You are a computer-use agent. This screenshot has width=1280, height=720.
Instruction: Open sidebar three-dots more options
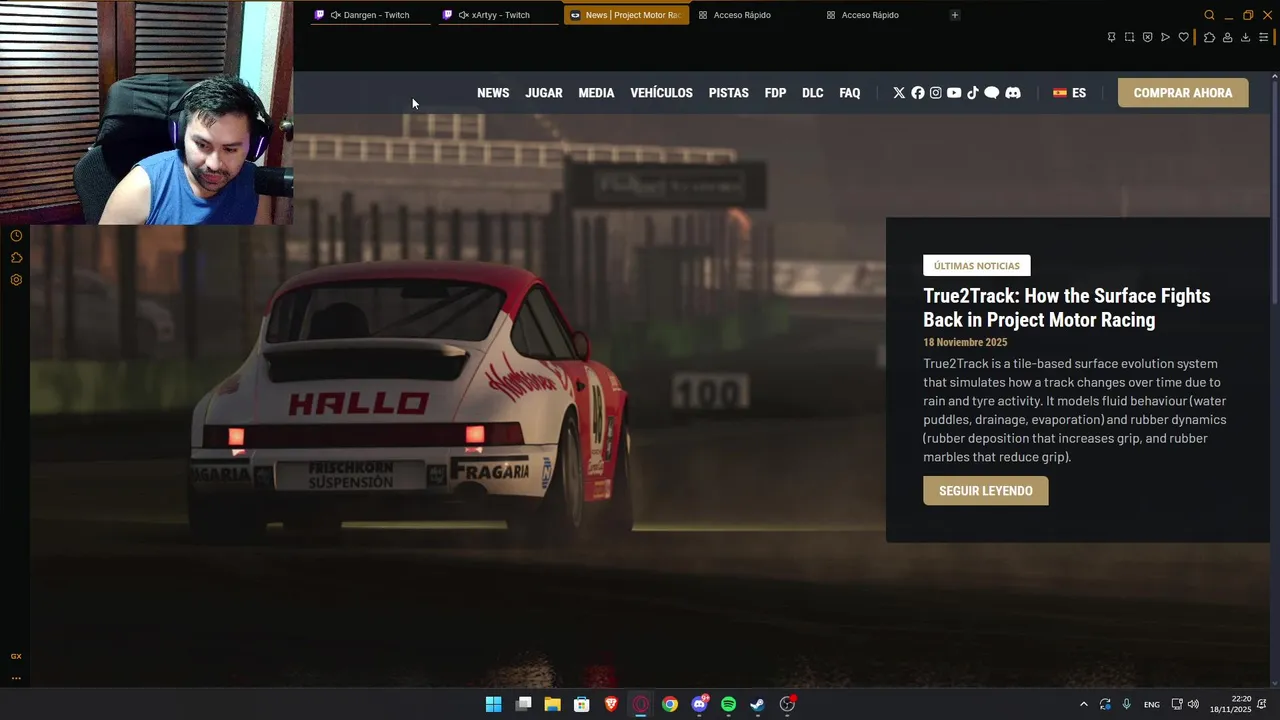coord(16,677)
